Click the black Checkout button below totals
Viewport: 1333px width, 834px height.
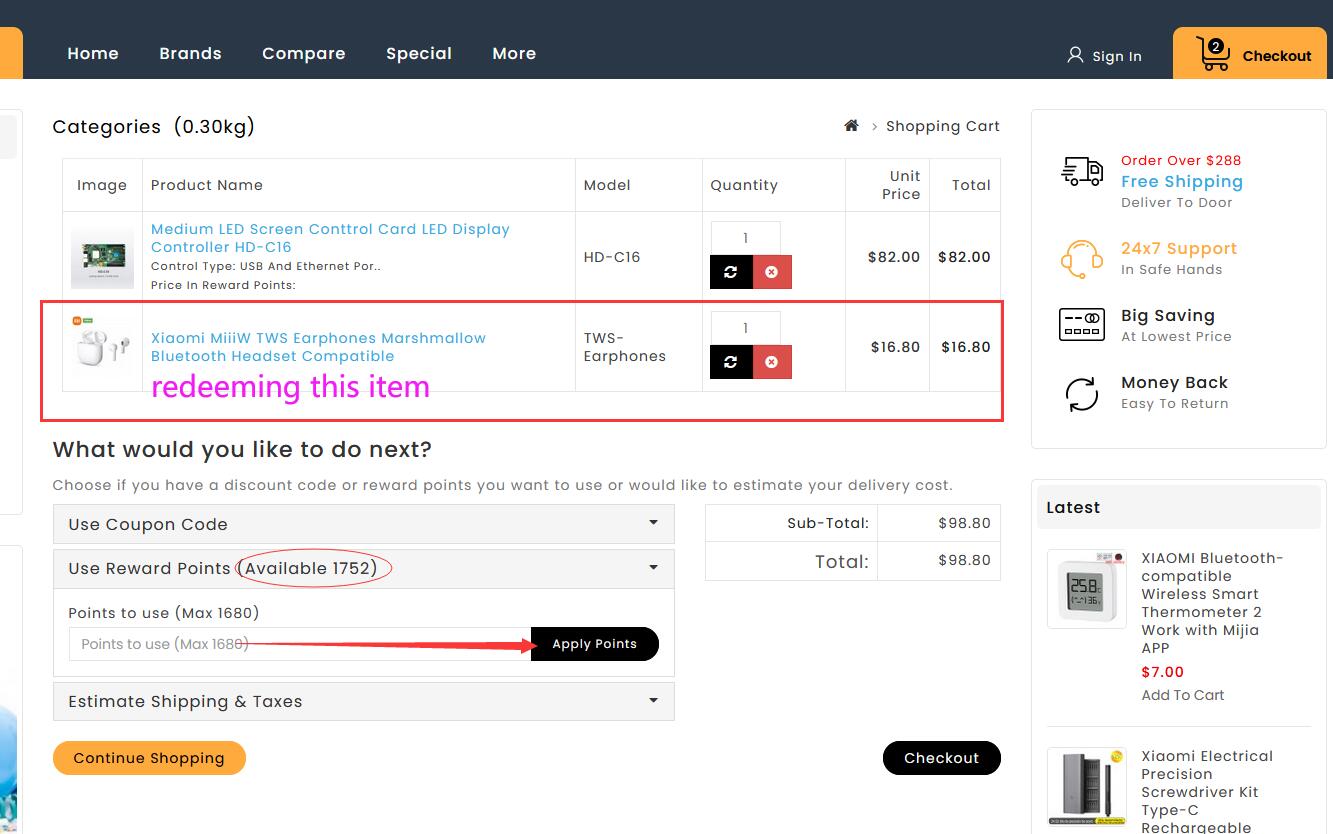[941, 758]
